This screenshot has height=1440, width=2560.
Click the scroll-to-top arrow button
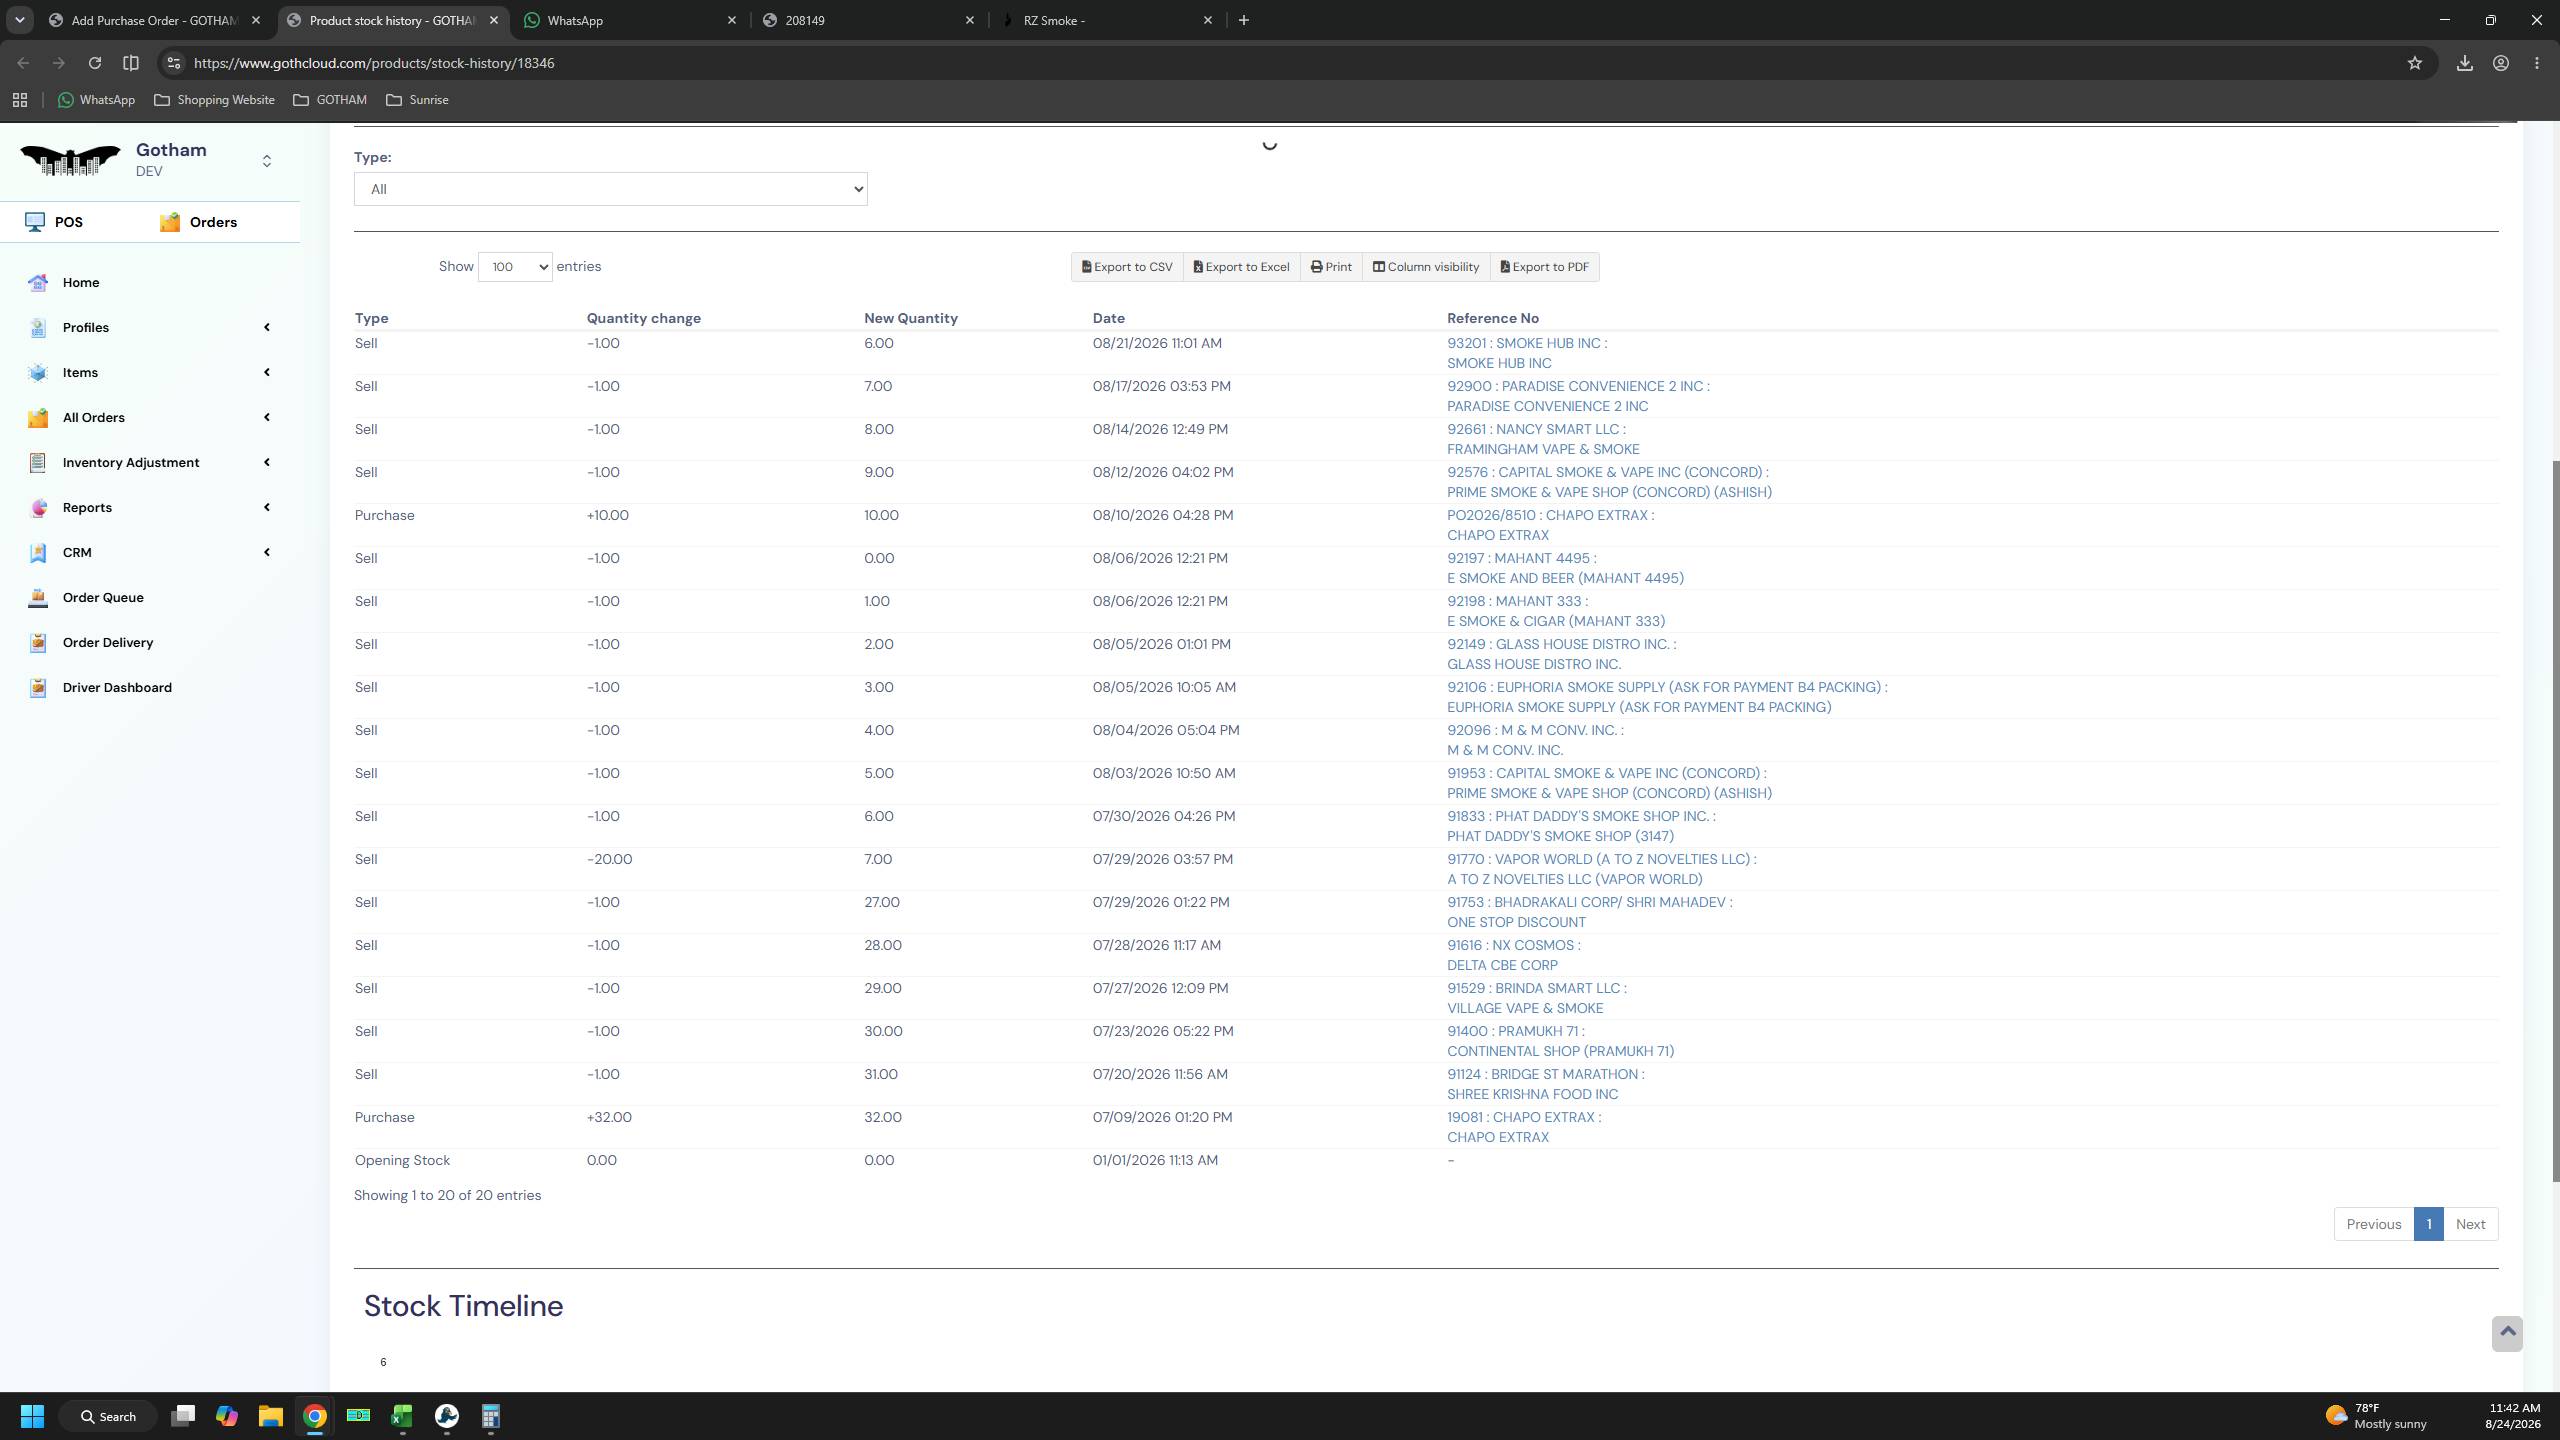click(x=2507, y=1333)
